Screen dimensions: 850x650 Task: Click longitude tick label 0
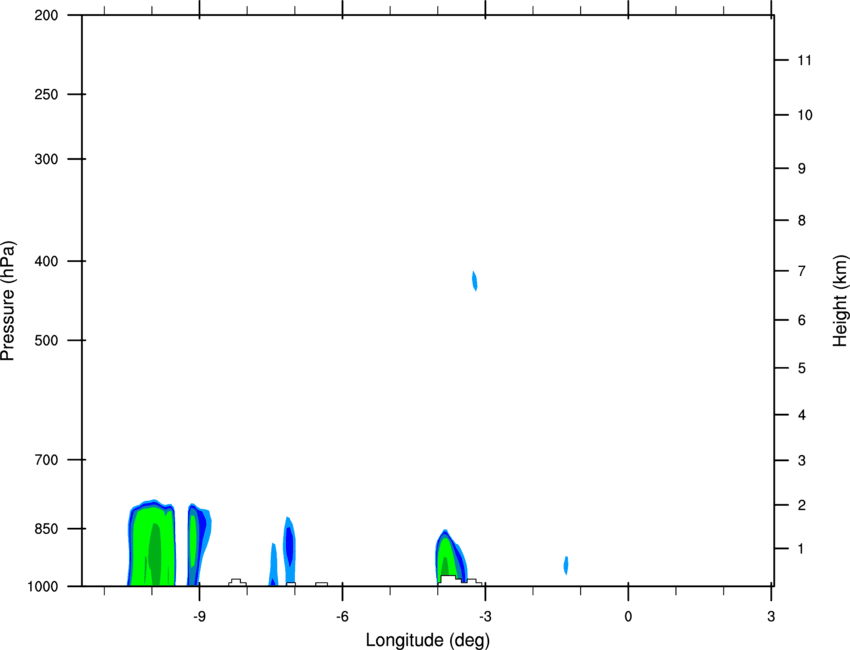pos(628,616)
